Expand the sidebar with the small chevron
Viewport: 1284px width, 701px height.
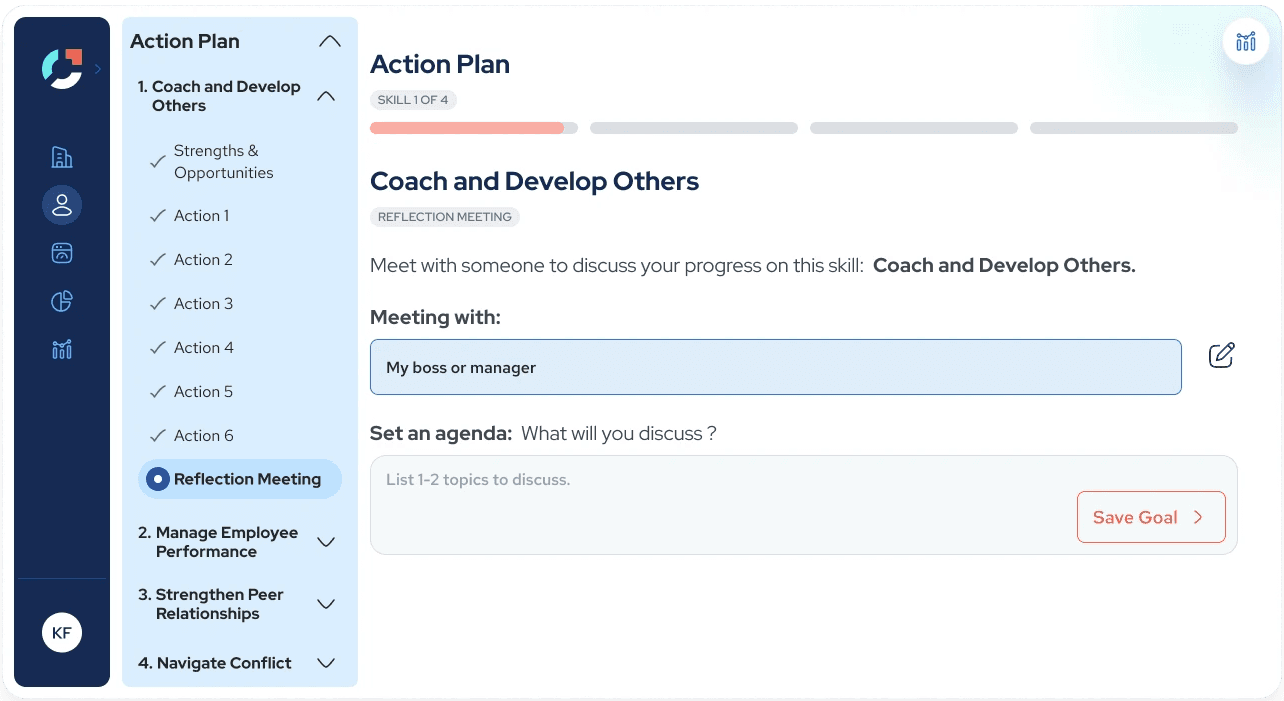(98, 69)
